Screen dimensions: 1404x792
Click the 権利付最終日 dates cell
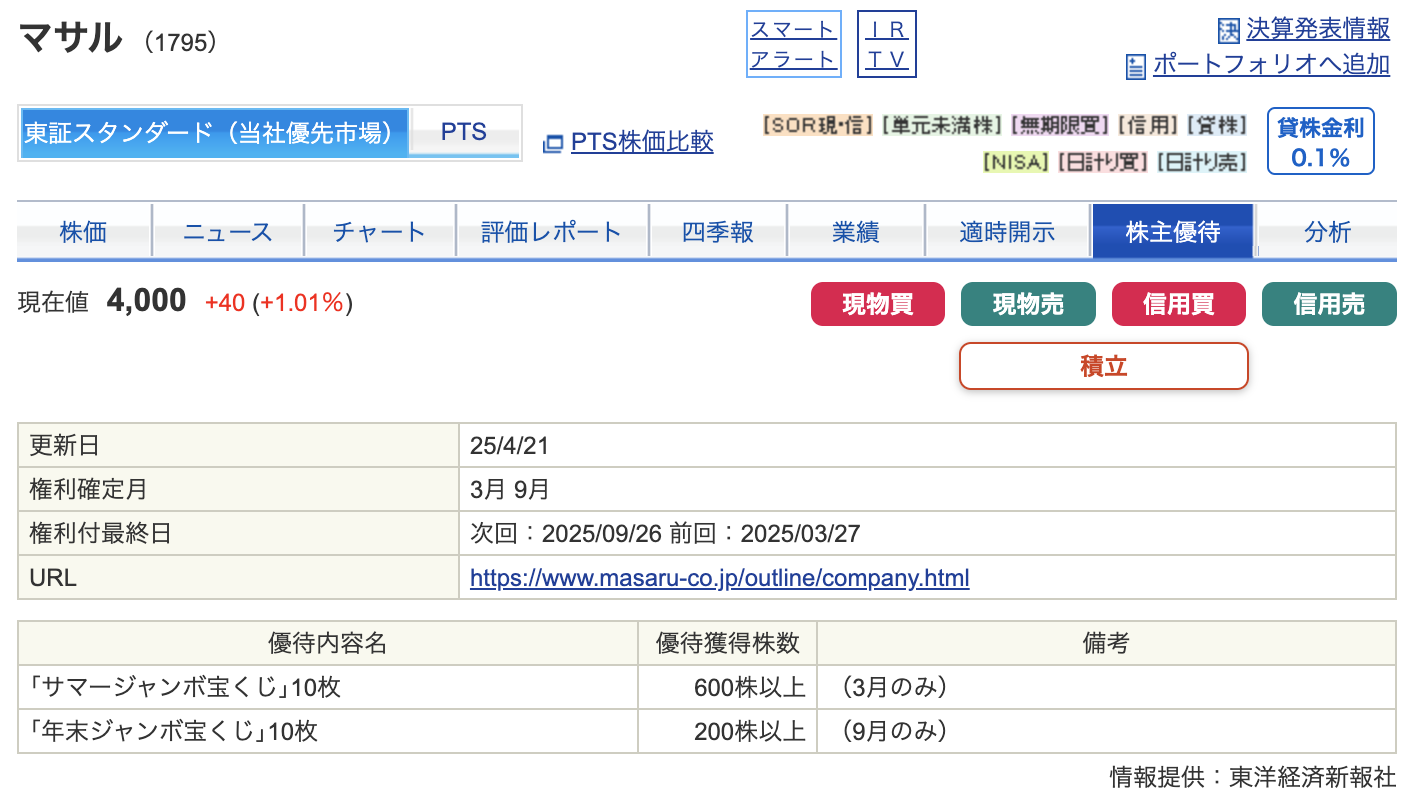click(927, 534)
